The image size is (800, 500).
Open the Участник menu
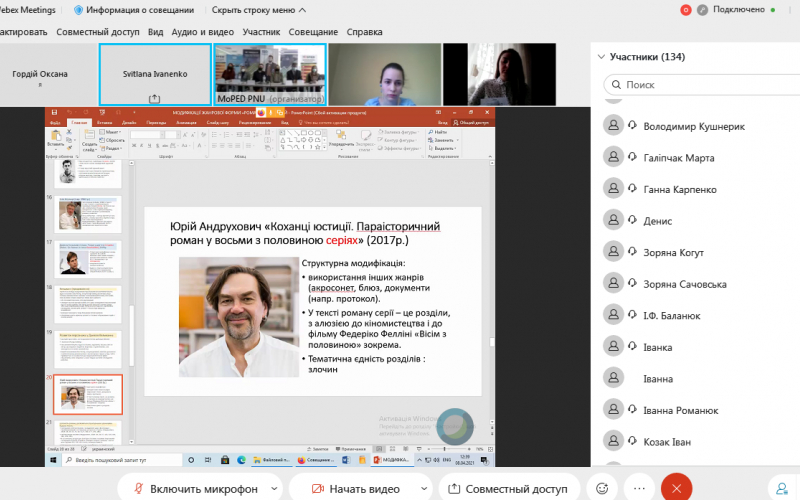[261, 32]
